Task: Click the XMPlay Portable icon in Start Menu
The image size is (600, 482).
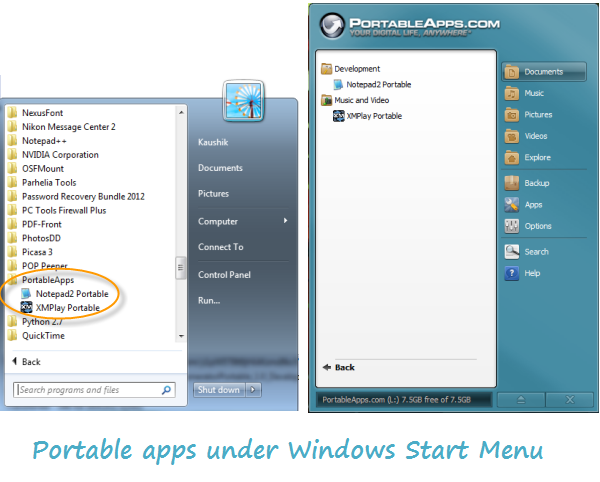Action: point(26,308)
